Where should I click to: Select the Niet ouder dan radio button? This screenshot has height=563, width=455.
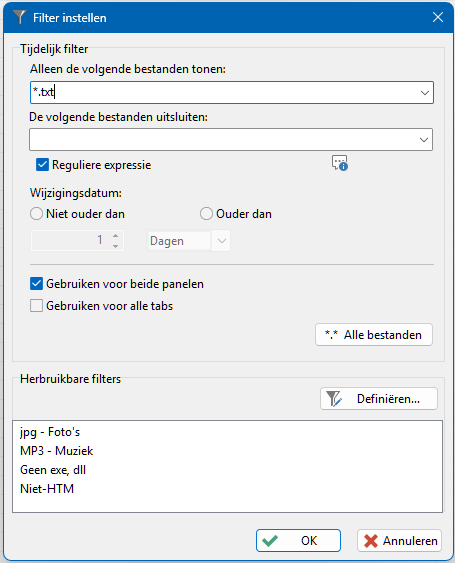tap(36, 214)
